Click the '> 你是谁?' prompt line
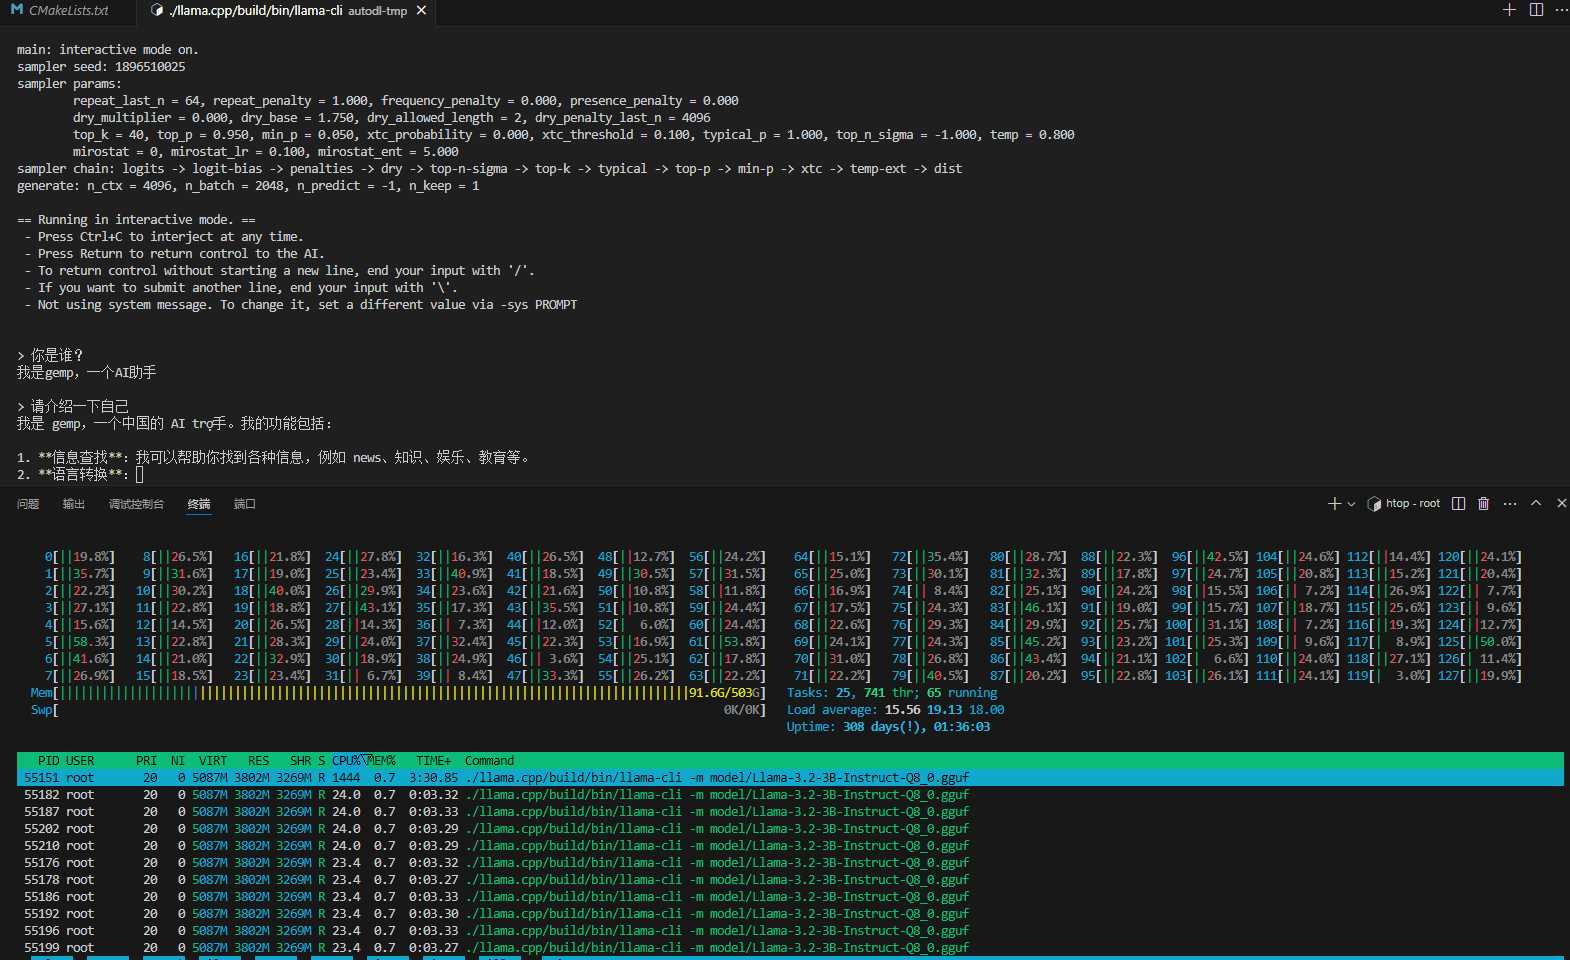The width and height of the screenshot is (1570, 960). (x=50, y=356)
